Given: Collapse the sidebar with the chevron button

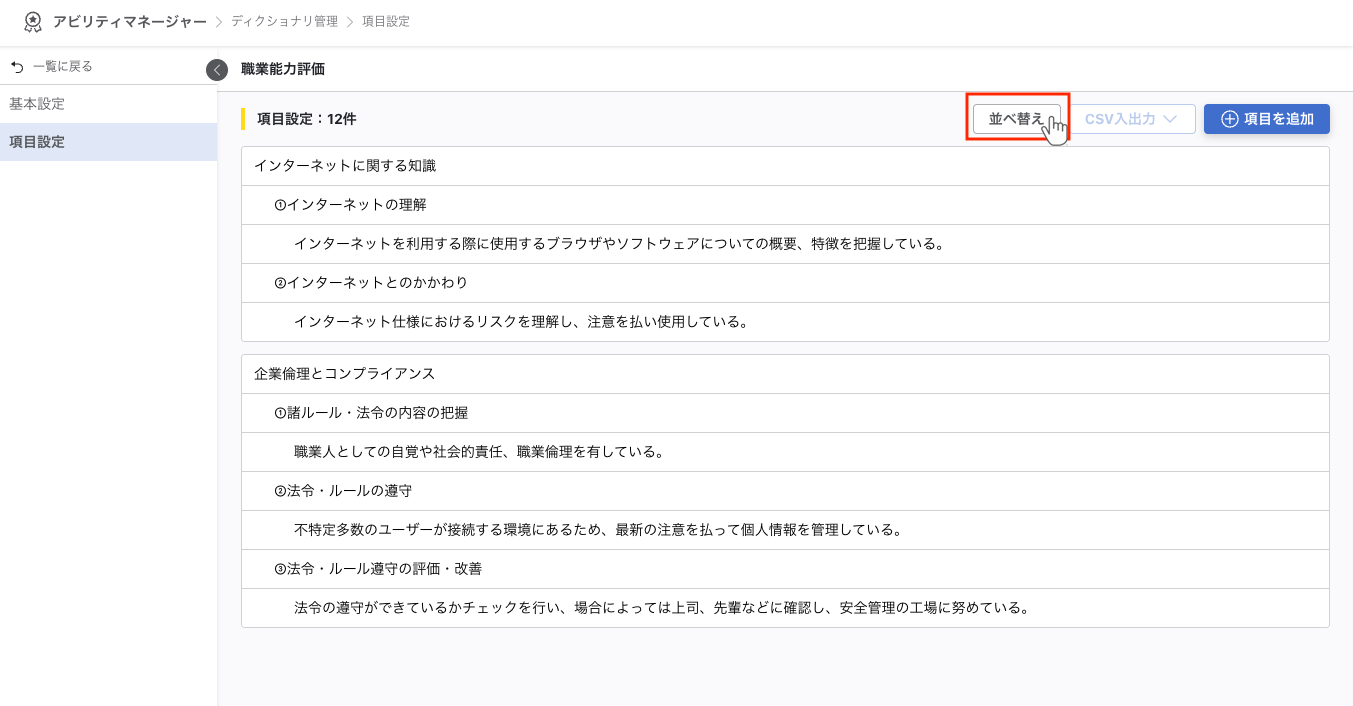Looking at the screenshot, I should tap(217, 70).
